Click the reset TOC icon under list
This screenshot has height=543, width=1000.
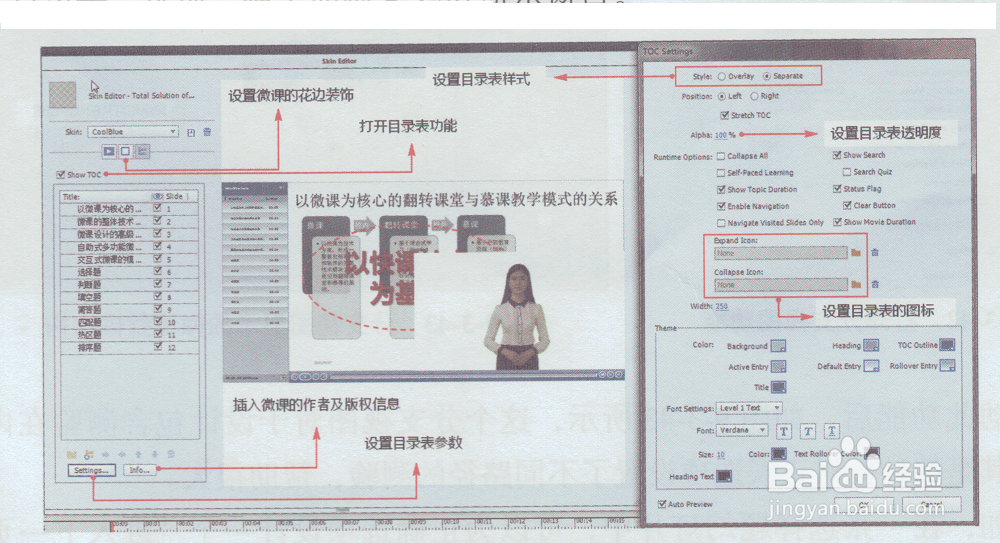pos(89,455)
